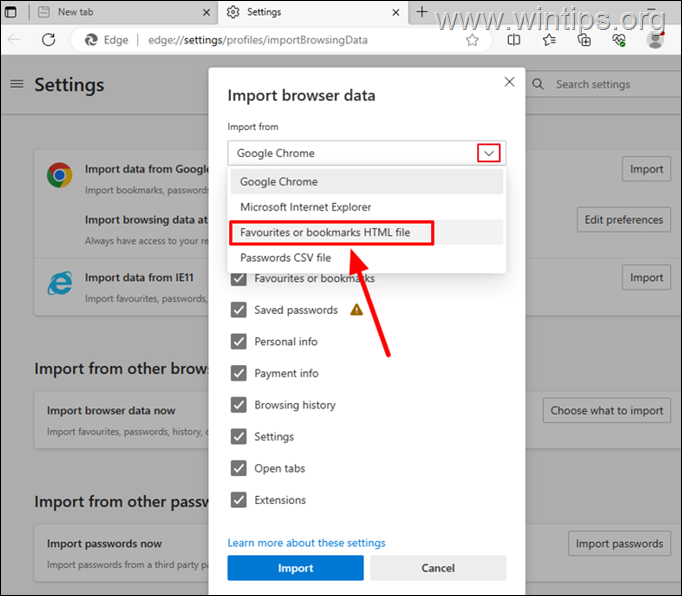Click Import data from IE11 heading
The width and height of the screenshot is (682, 596).
139,277
